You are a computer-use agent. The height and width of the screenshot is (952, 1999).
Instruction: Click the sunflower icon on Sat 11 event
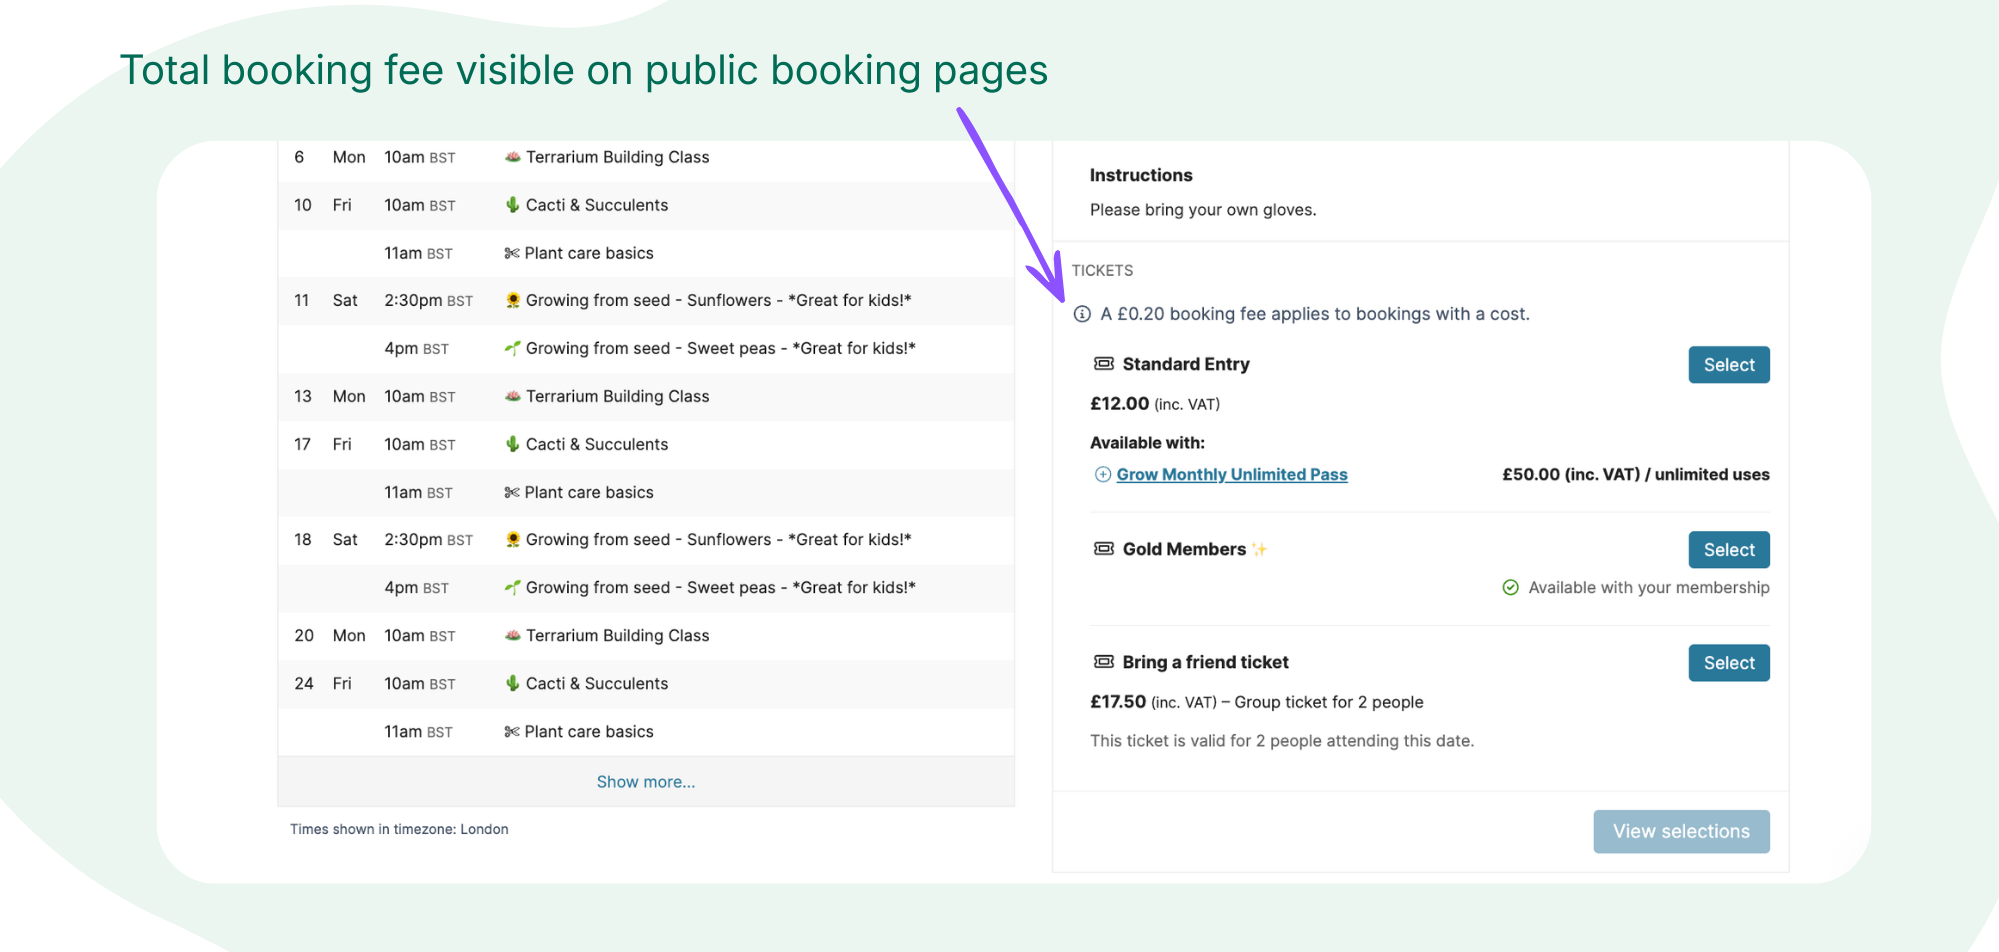513,300
